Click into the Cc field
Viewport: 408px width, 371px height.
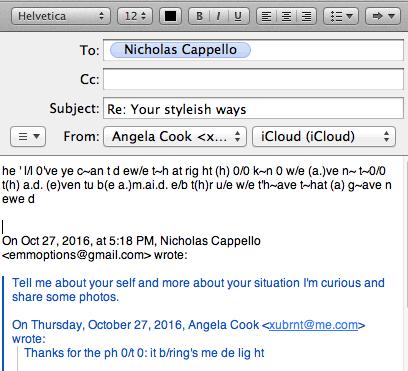253,79
